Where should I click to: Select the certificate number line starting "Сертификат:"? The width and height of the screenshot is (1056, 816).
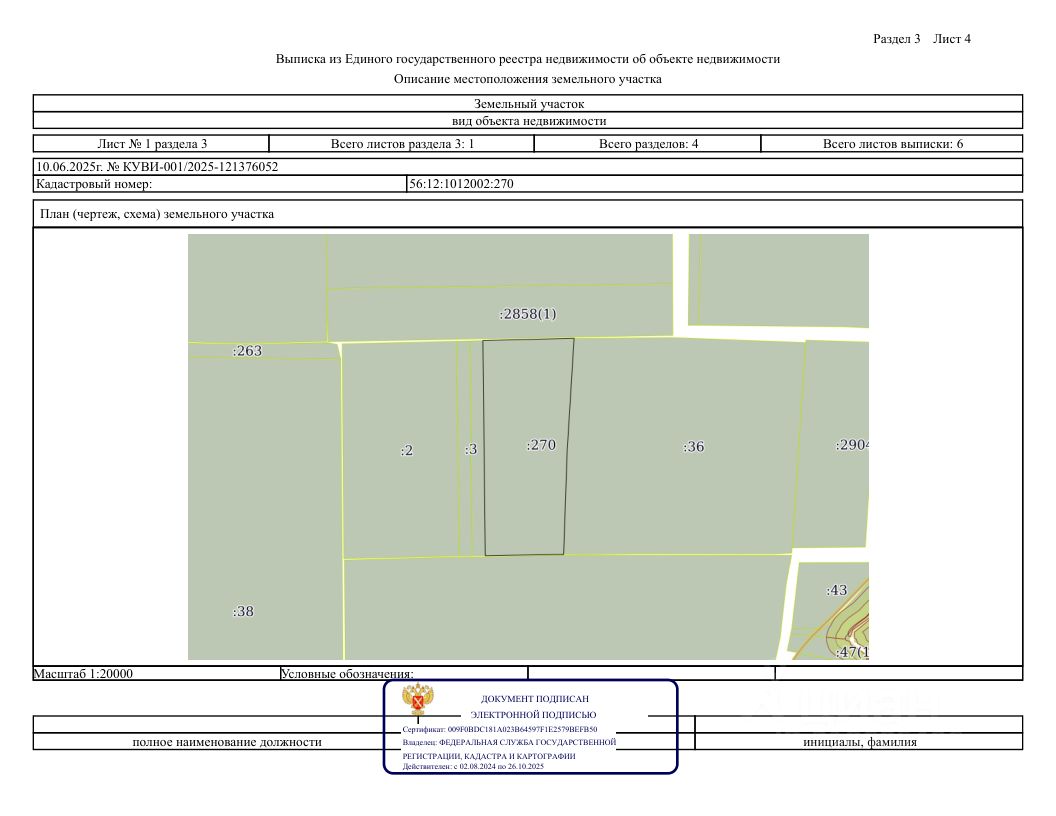pos(500,729)
